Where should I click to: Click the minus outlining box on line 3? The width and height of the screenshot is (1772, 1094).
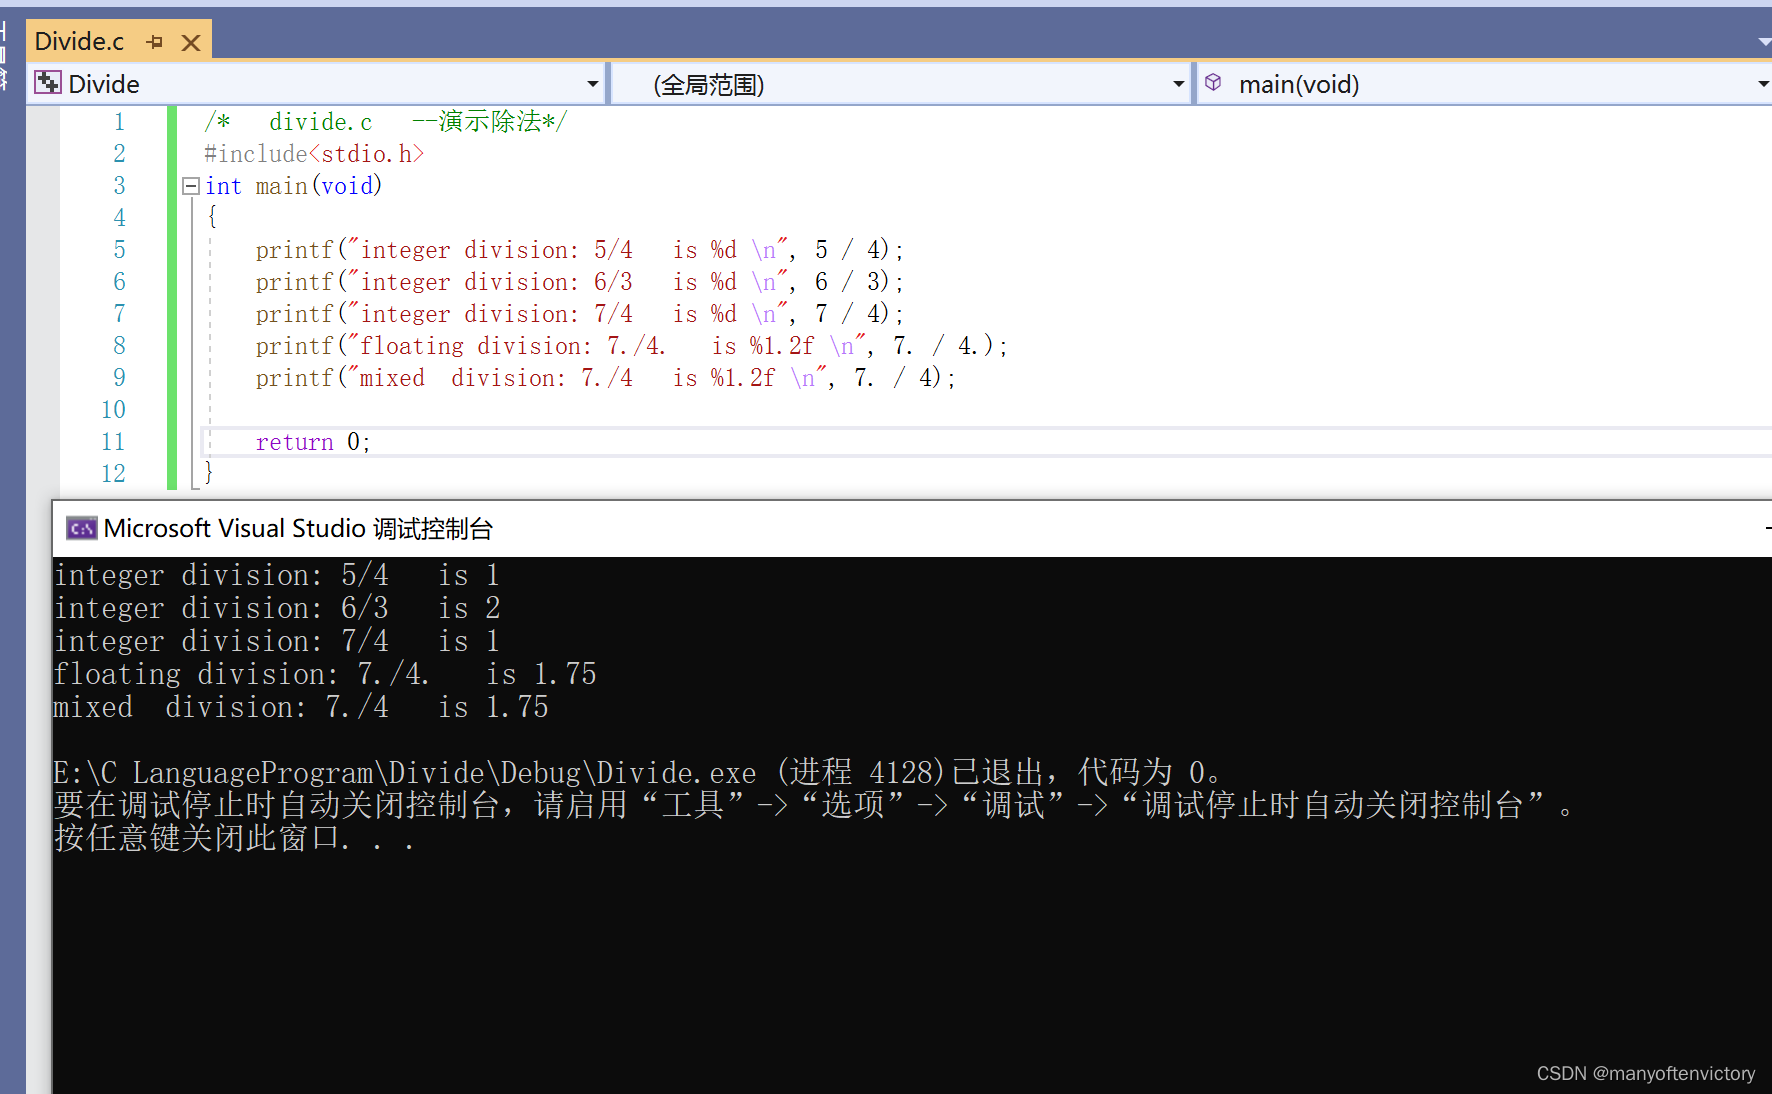coord(190,186)
